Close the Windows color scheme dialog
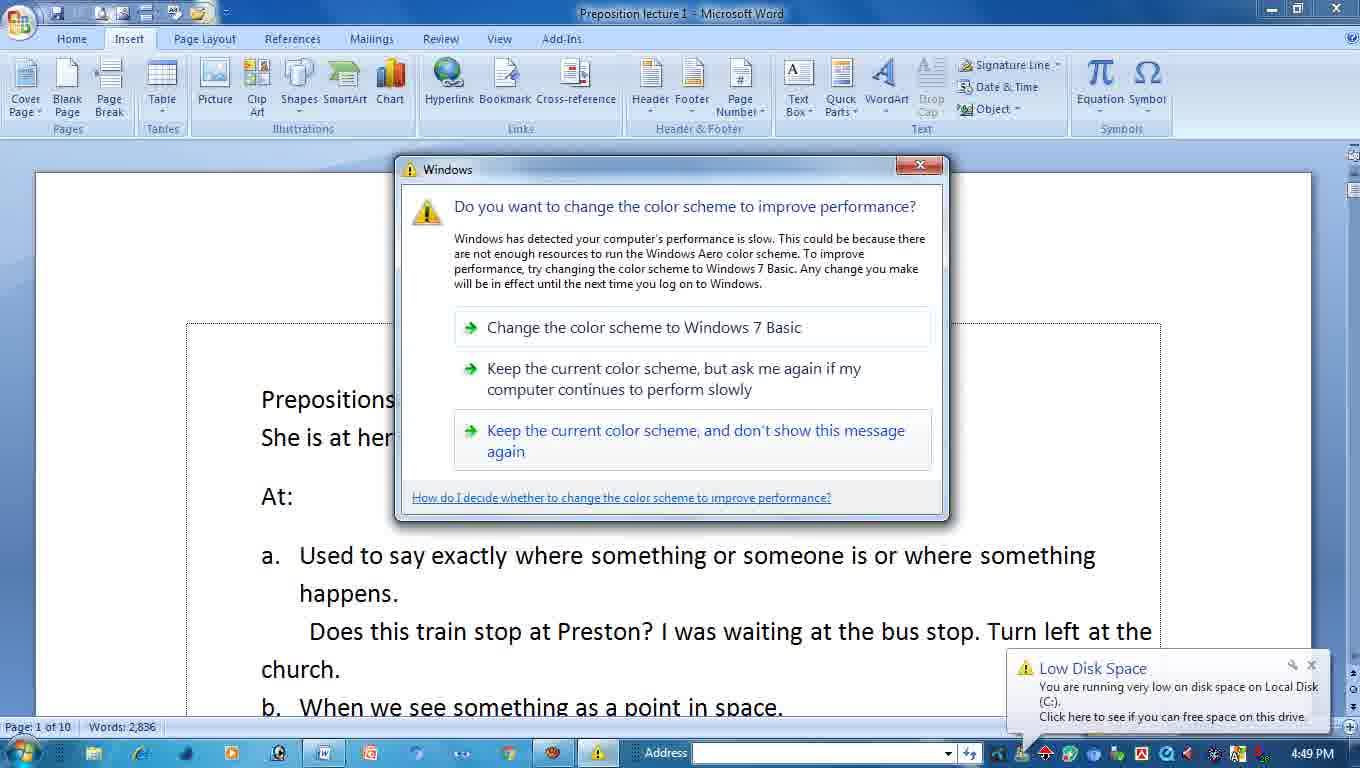Screen dimensions: 1360x768 [919, 166]
